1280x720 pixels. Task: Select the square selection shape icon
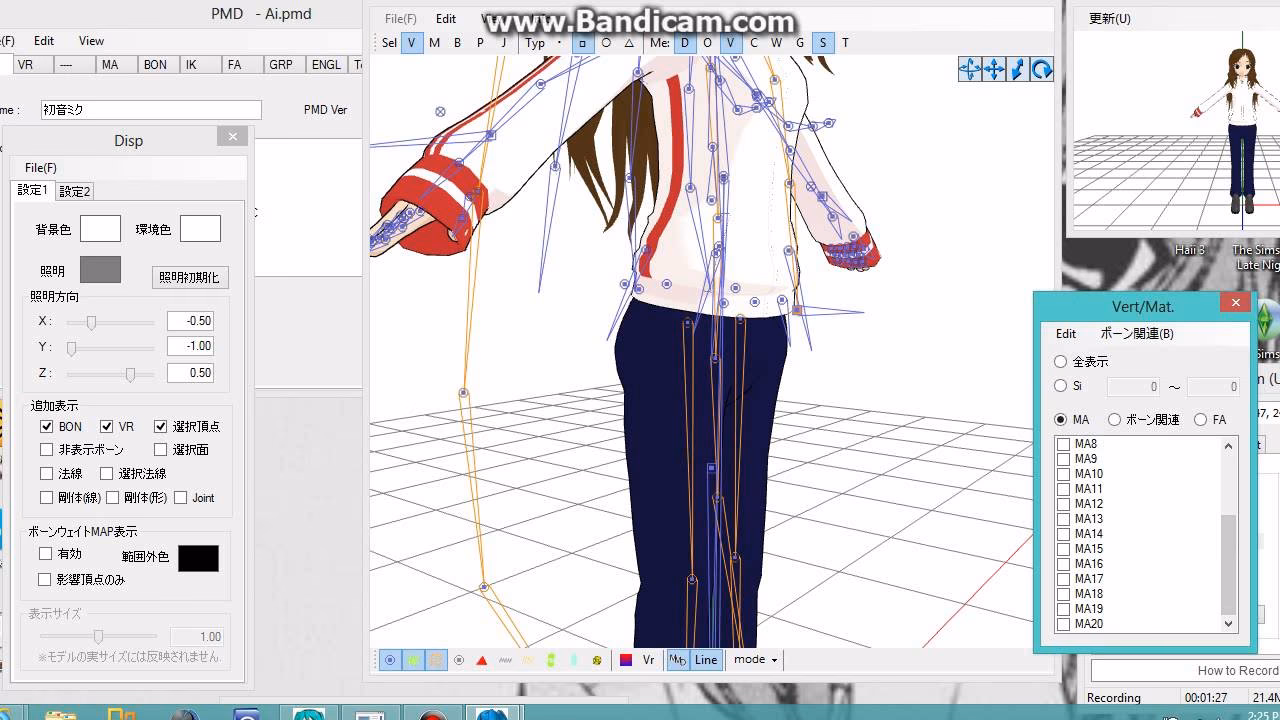tap(582, 43)
